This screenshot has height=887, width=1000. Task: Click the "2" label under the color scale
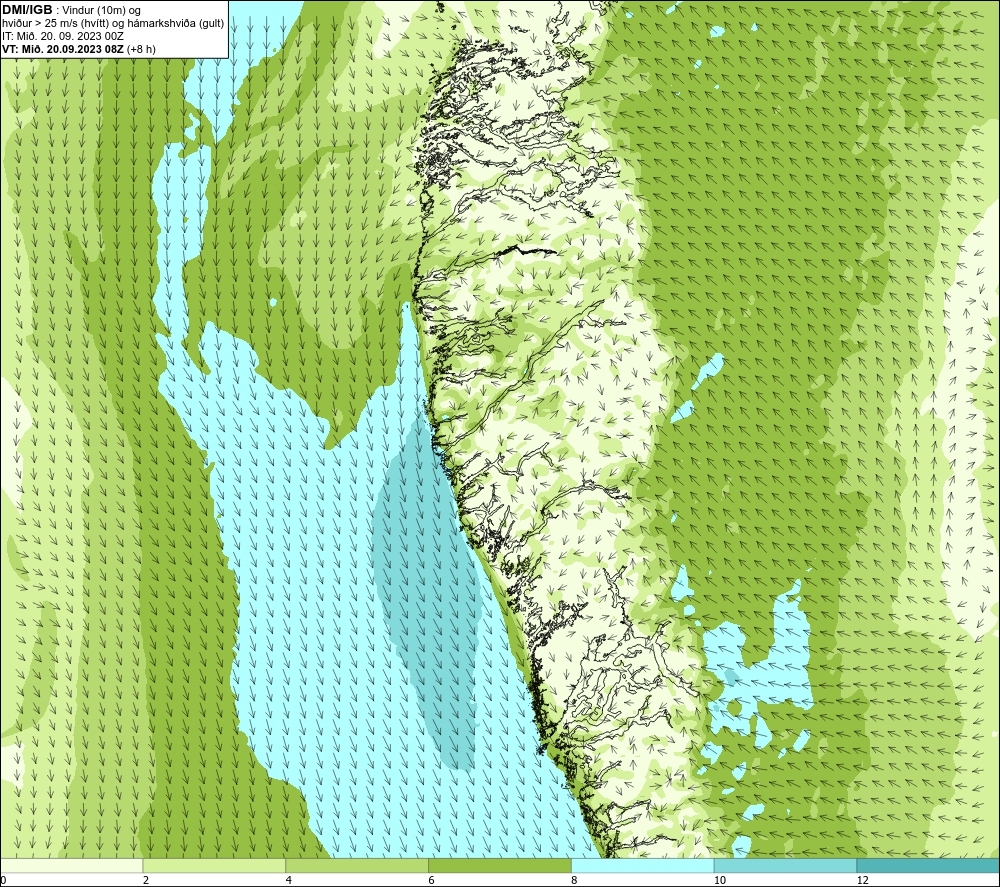point(146,881)
